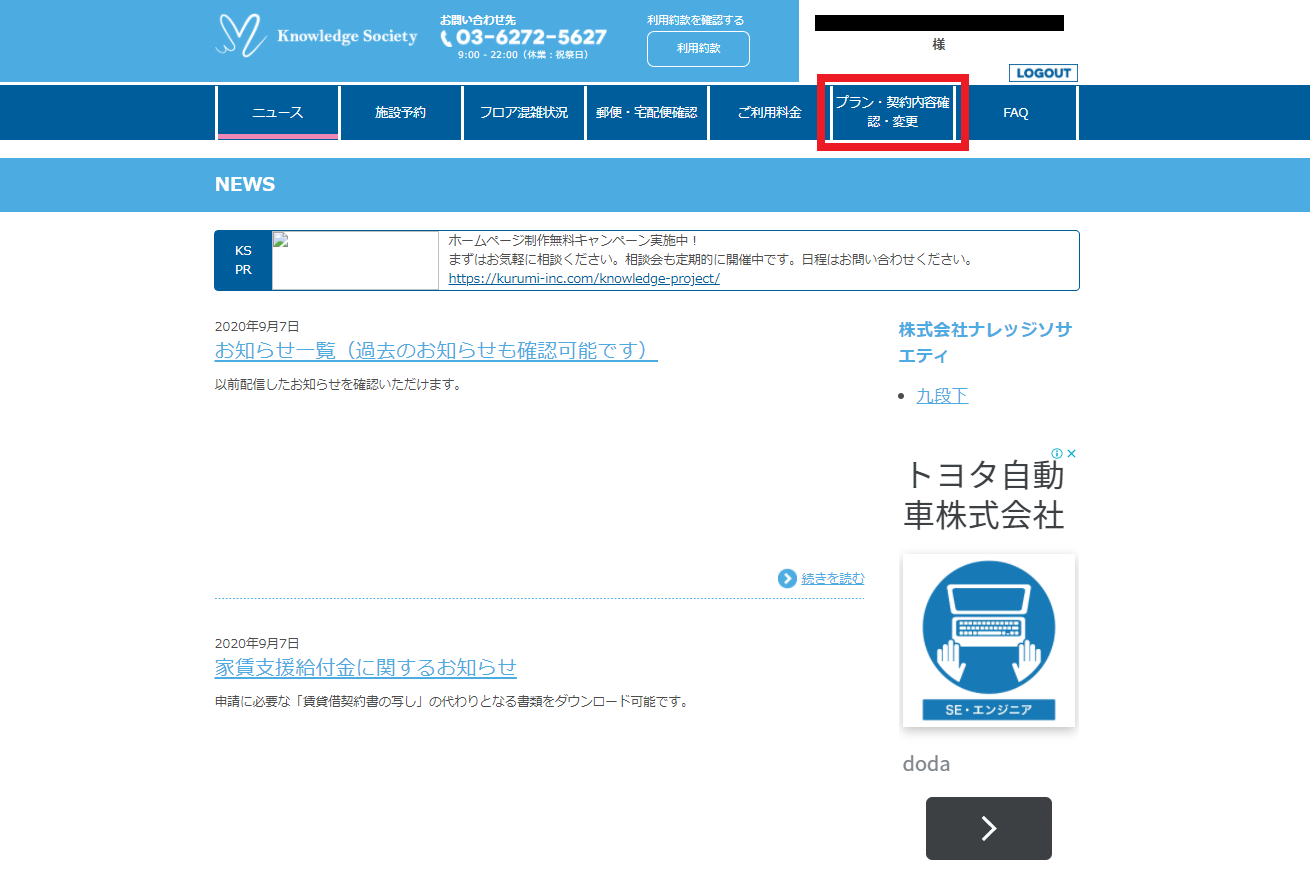Open 家賃支援給付金に関するお知らせ article
The width and height of the screenshot is (1310, 874).
(x=365, y=667)
